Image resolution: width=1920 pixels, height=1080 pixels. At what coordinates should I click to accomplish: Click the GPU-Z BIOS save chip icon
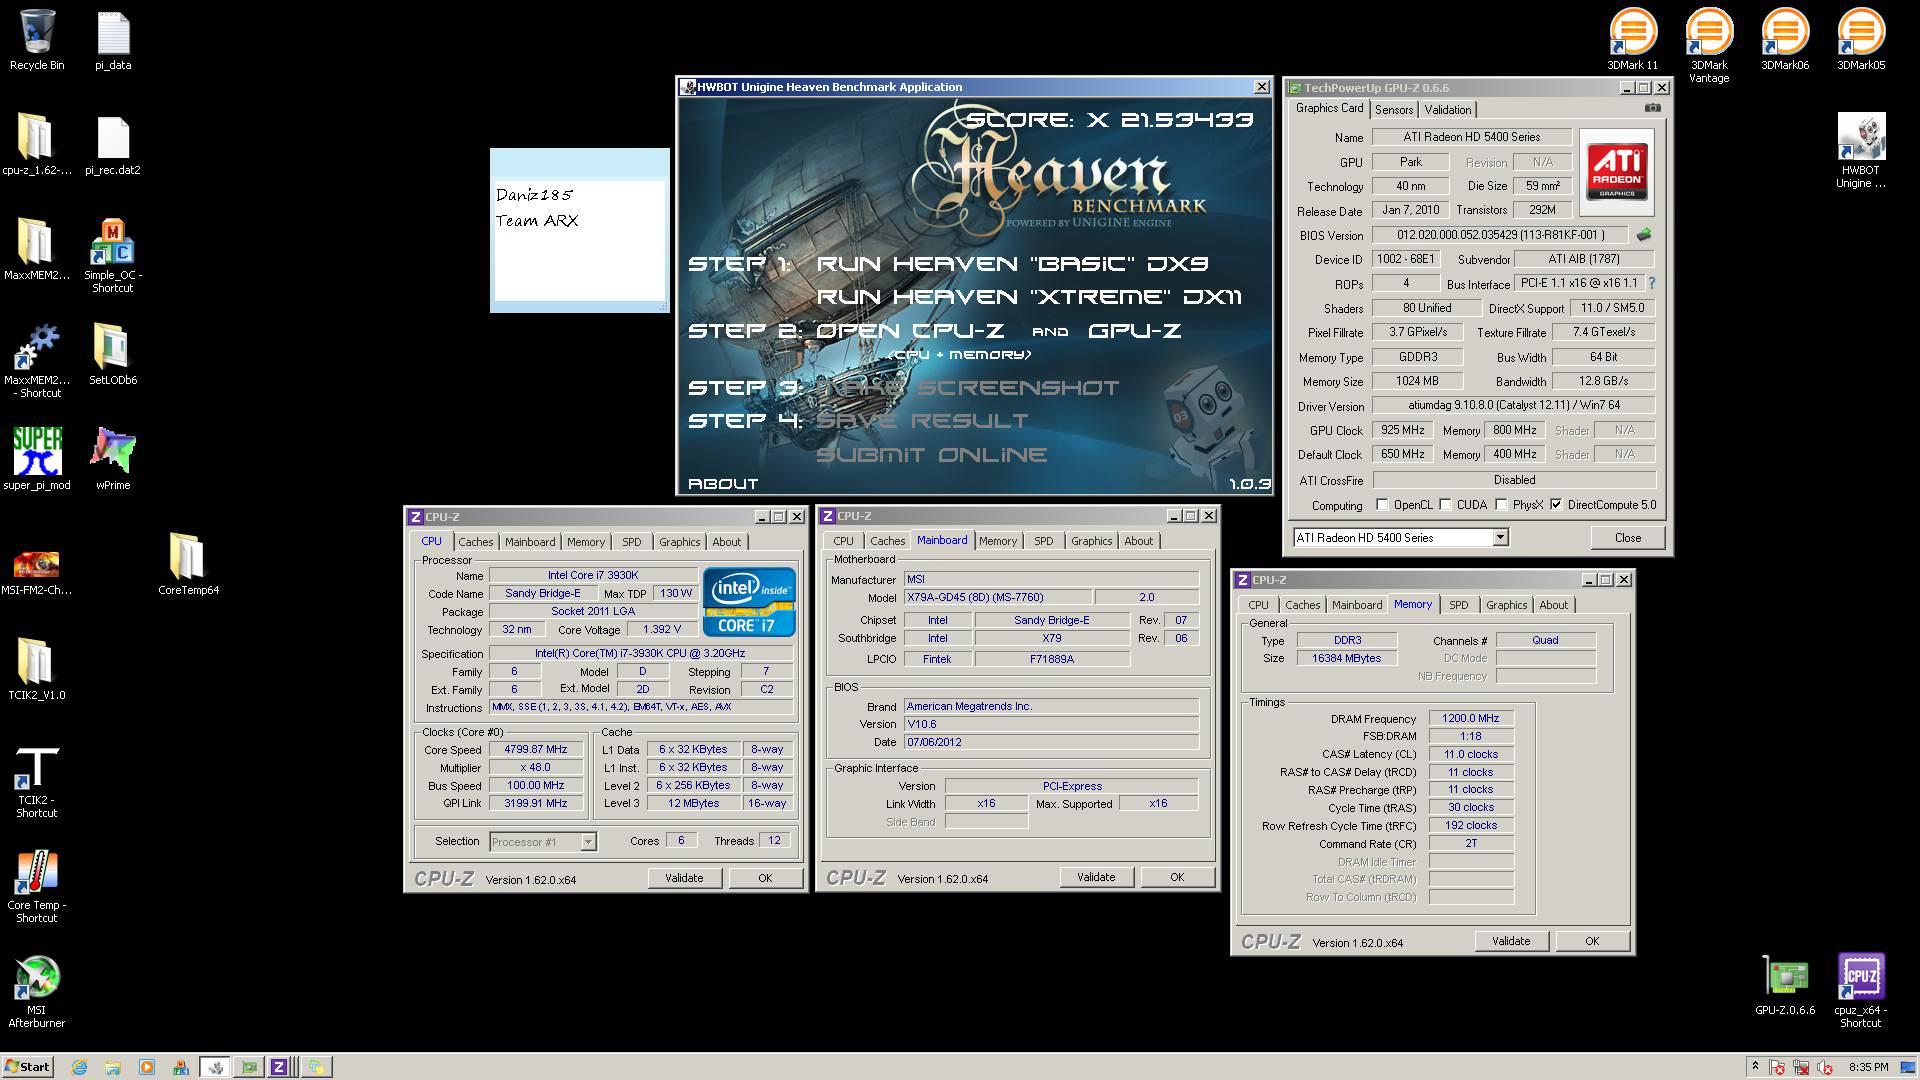1643,235
